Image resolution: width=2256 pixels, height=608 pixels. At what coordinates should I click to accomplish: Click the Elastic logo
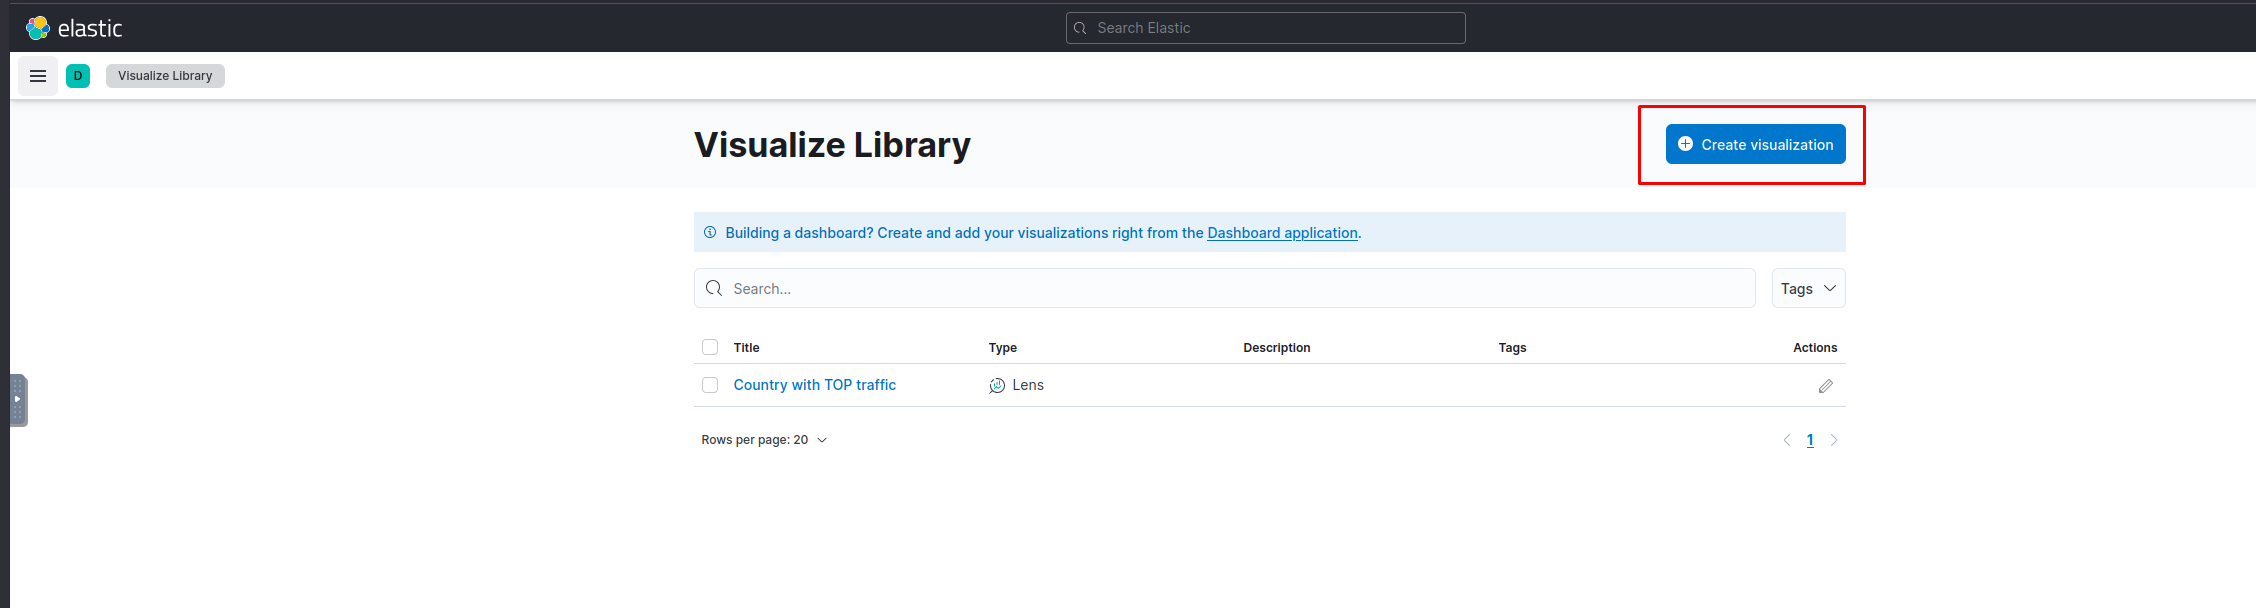point(74,28)
